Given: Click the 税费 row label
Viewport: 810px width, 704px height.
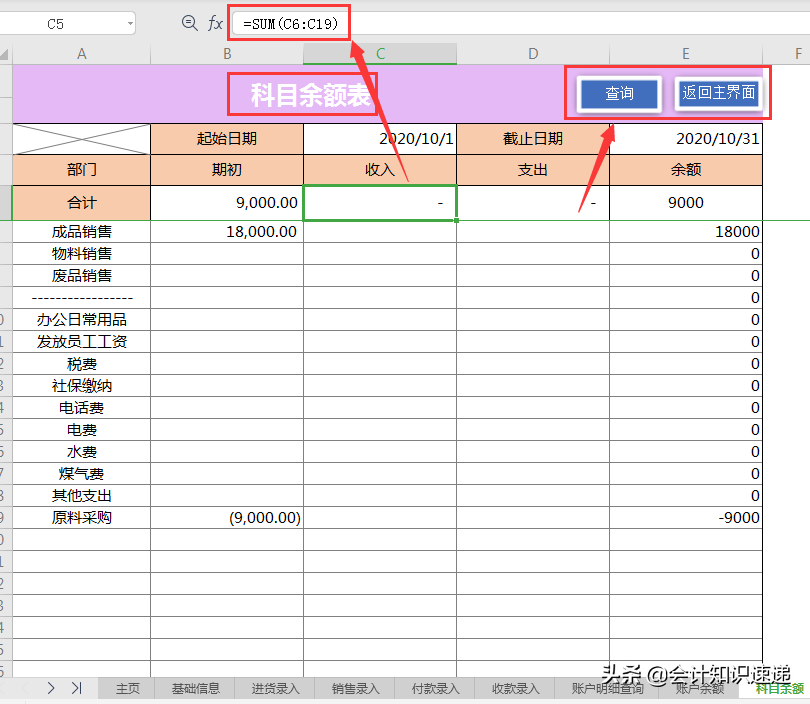Looking at the screenshot, I should click(81, 364).
